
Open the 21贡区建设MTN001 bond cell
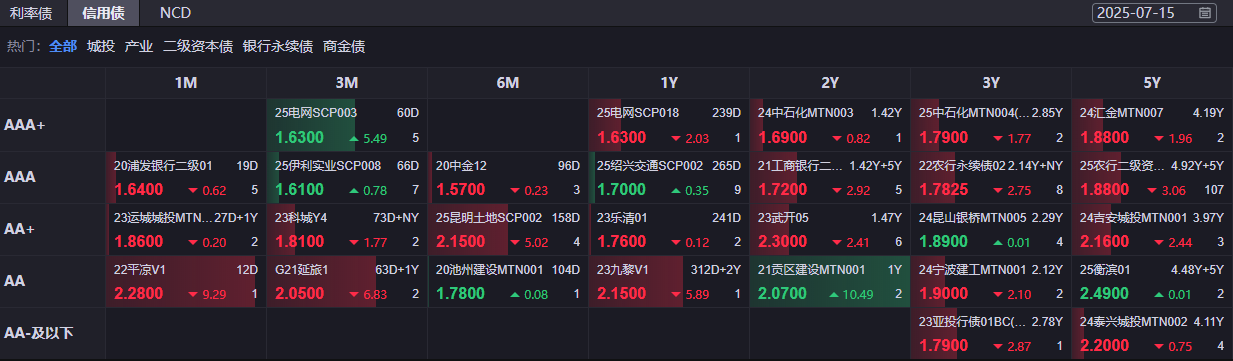[x=830, y=281]
